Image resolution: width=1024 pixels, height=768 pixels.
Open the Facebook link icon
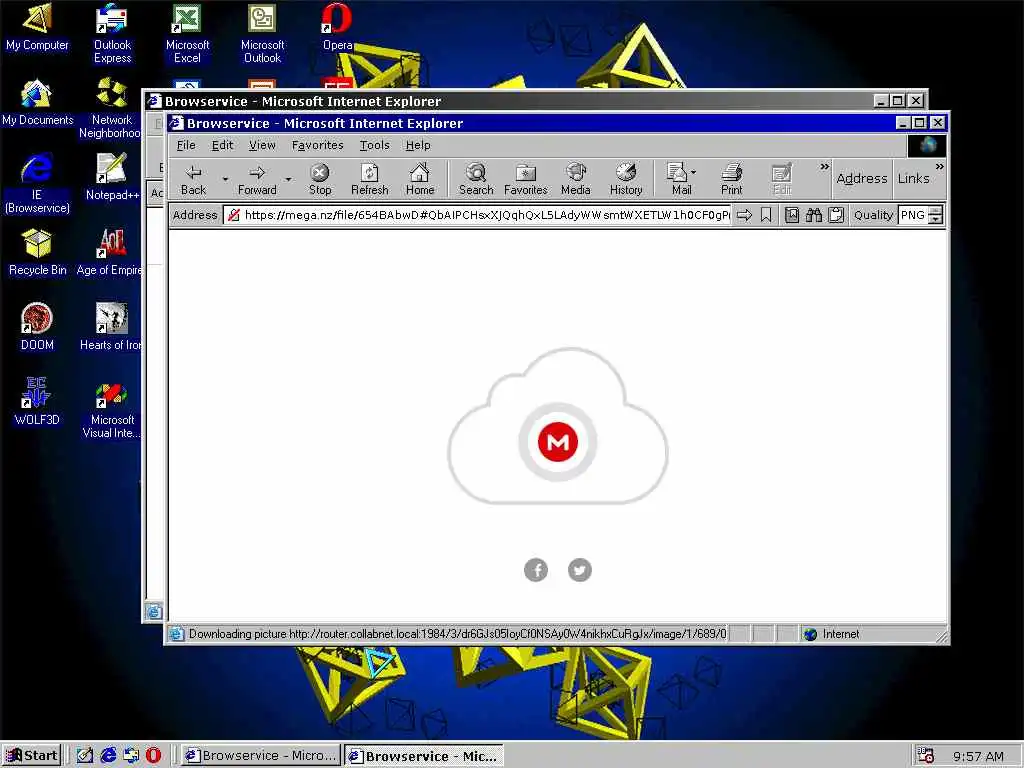point(536,570)
